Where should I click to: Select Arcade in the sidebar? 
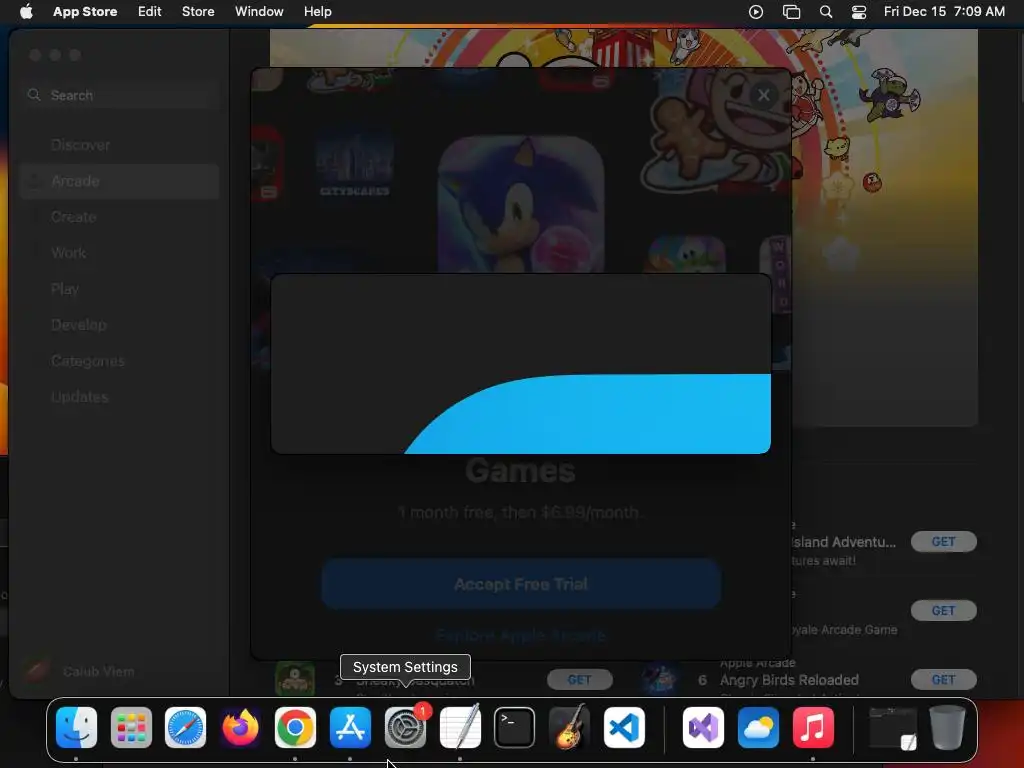119,181
